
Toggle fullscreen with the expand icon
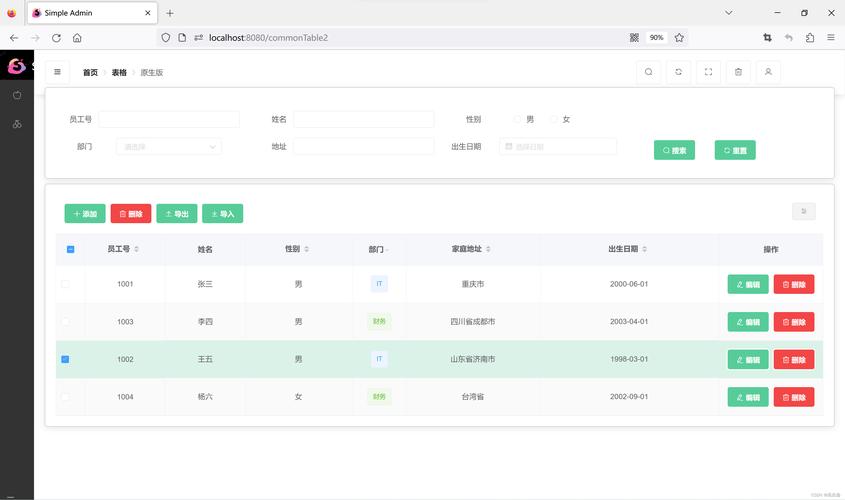point(708,72)
